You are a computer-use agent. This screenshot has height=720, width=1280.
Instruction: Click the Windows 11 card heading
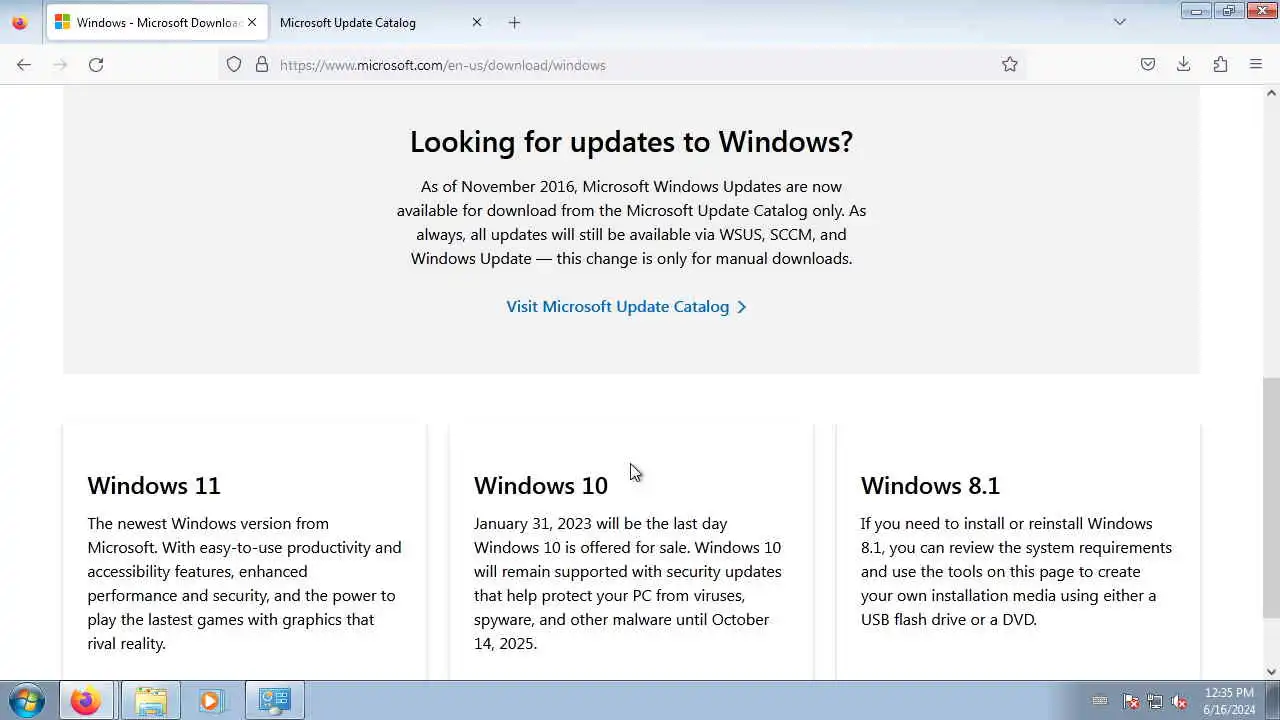[x=154, y=485]
